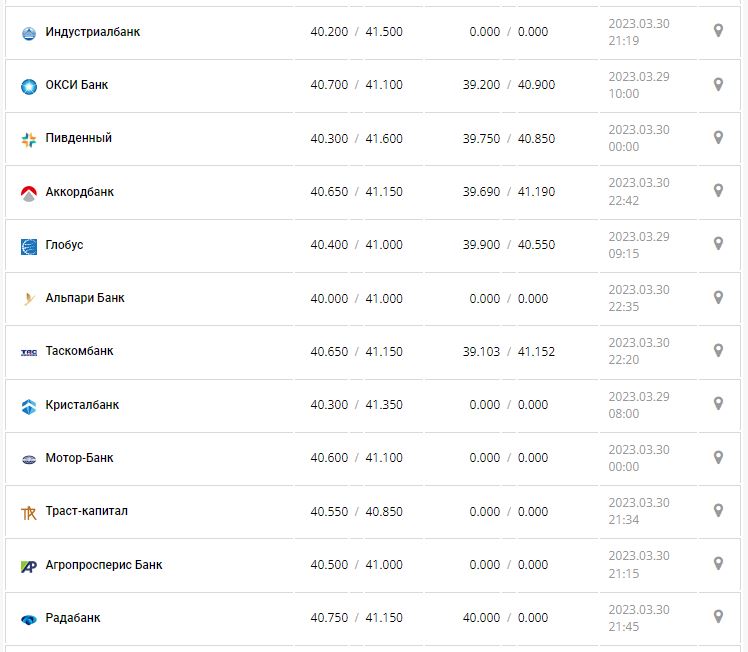Select the Глобус rate 40.400 / 41.000
Viewport: 748px width, 652px height.
tap(356, 245)
